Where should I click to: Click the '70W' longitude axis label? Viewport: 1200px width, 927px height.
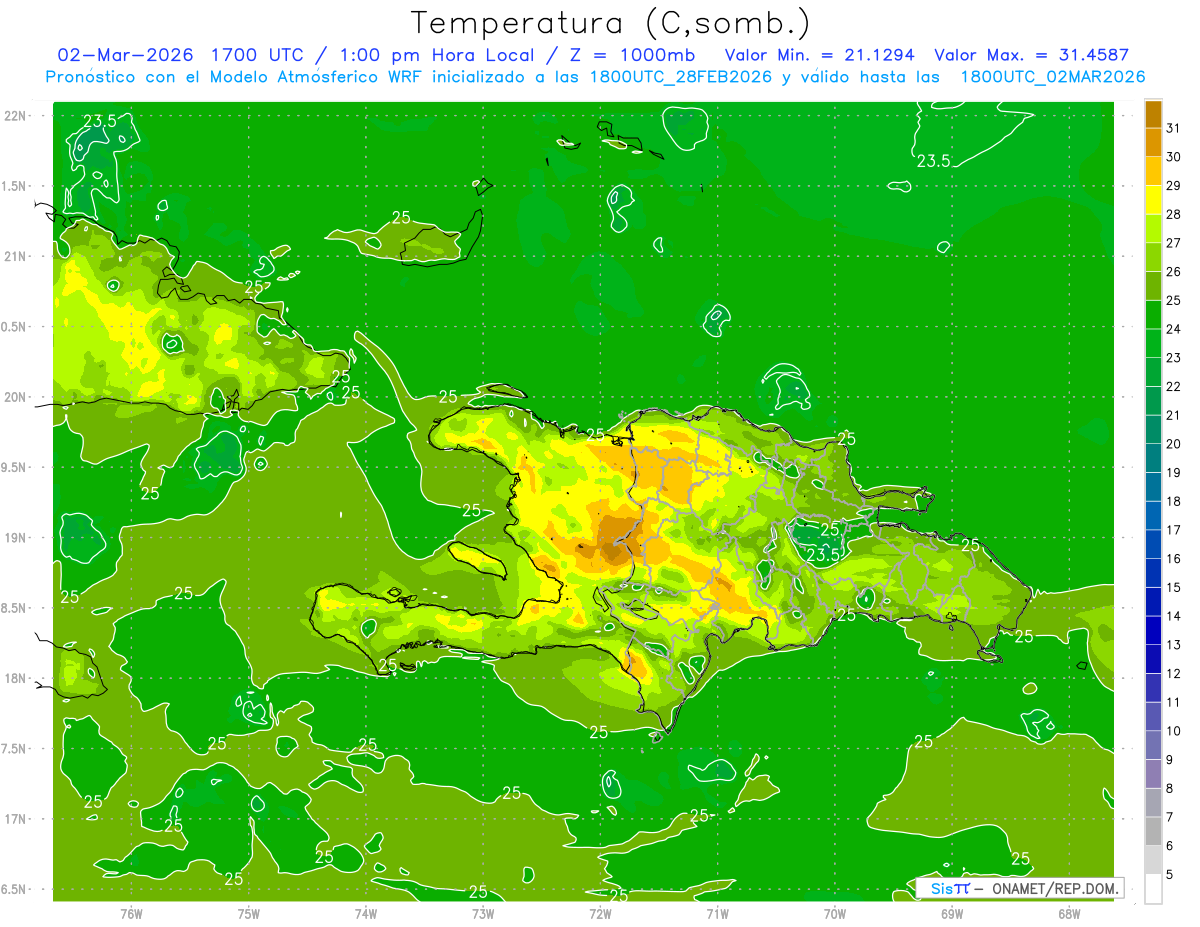tap(835, 914)
